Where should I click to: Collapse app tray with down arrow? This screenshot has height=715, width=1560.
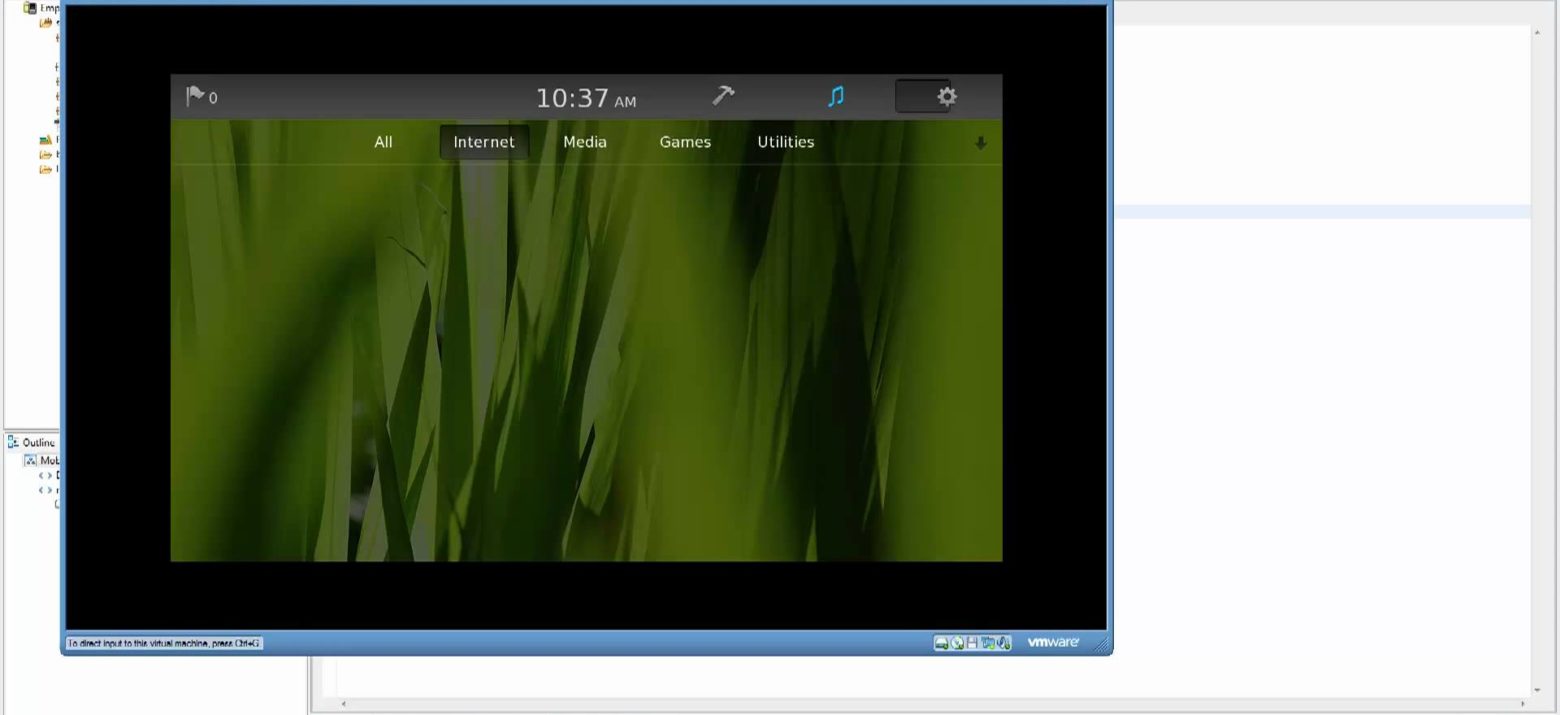(980, 143)
